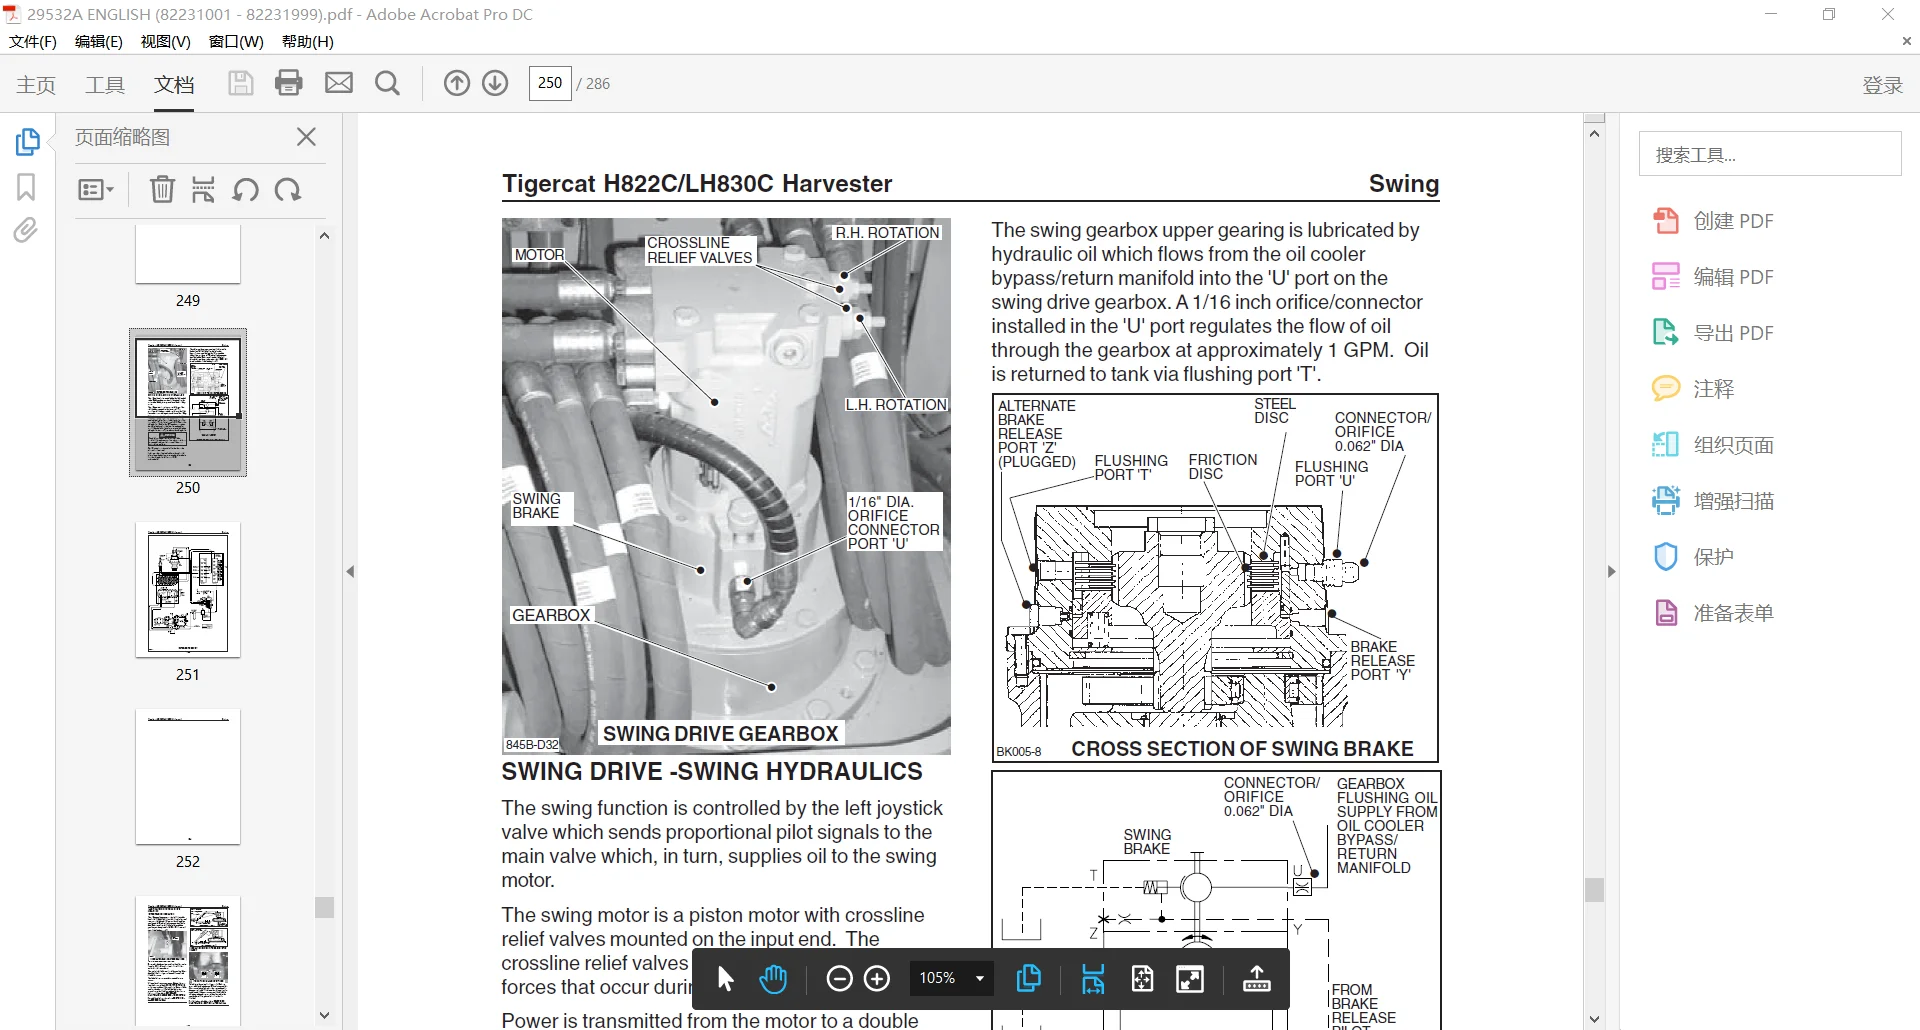The width and height of the screenshot is (1920, 1030).
Task: Click the document scrollbar down arrow
Action: point(1594,1019)
